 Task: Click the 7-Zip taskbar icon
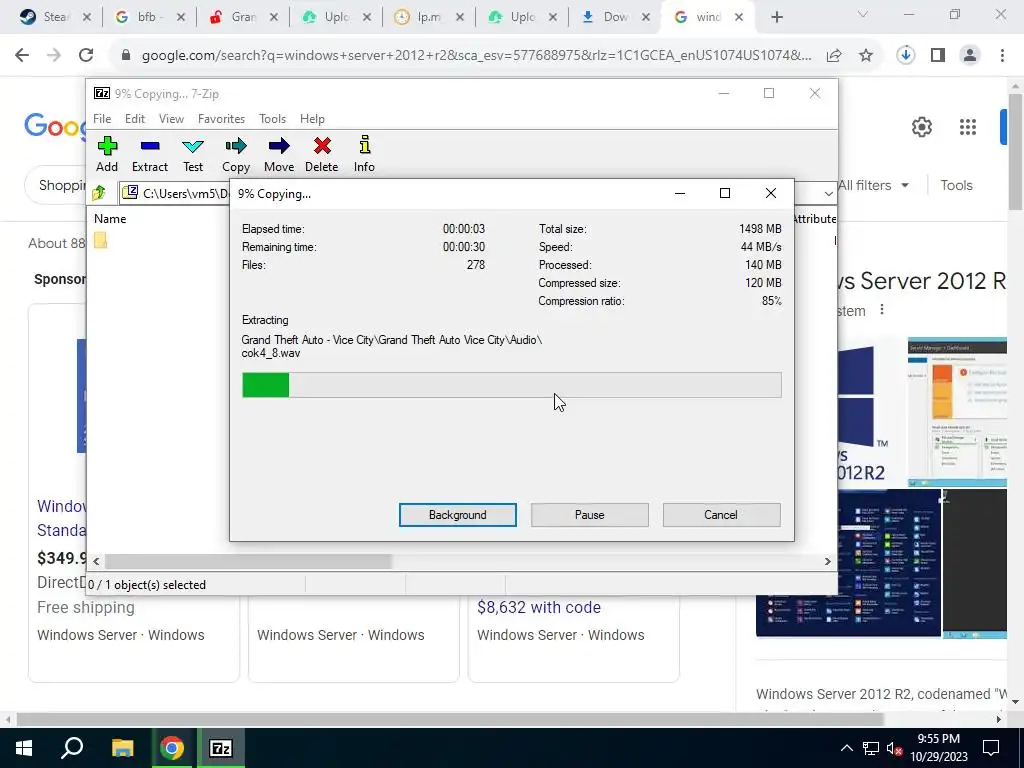(221, 748)
